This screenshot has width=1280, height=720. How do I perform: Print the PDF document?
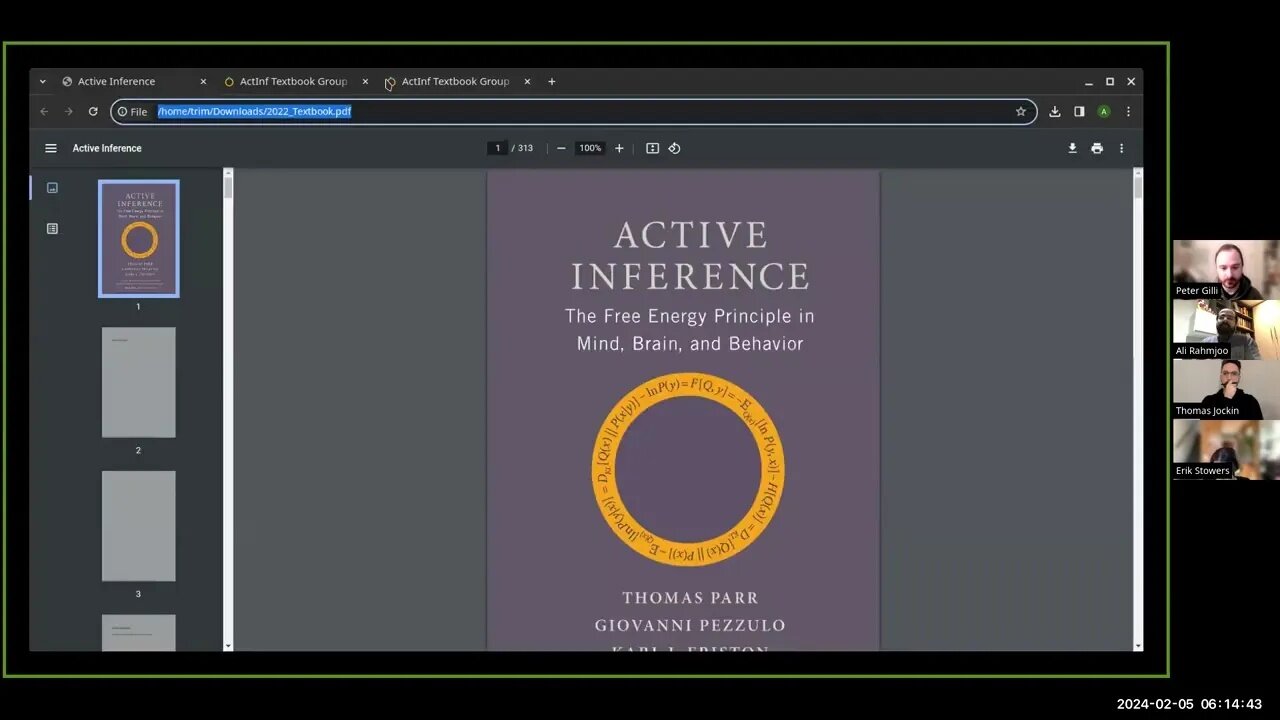[1097, 148]
